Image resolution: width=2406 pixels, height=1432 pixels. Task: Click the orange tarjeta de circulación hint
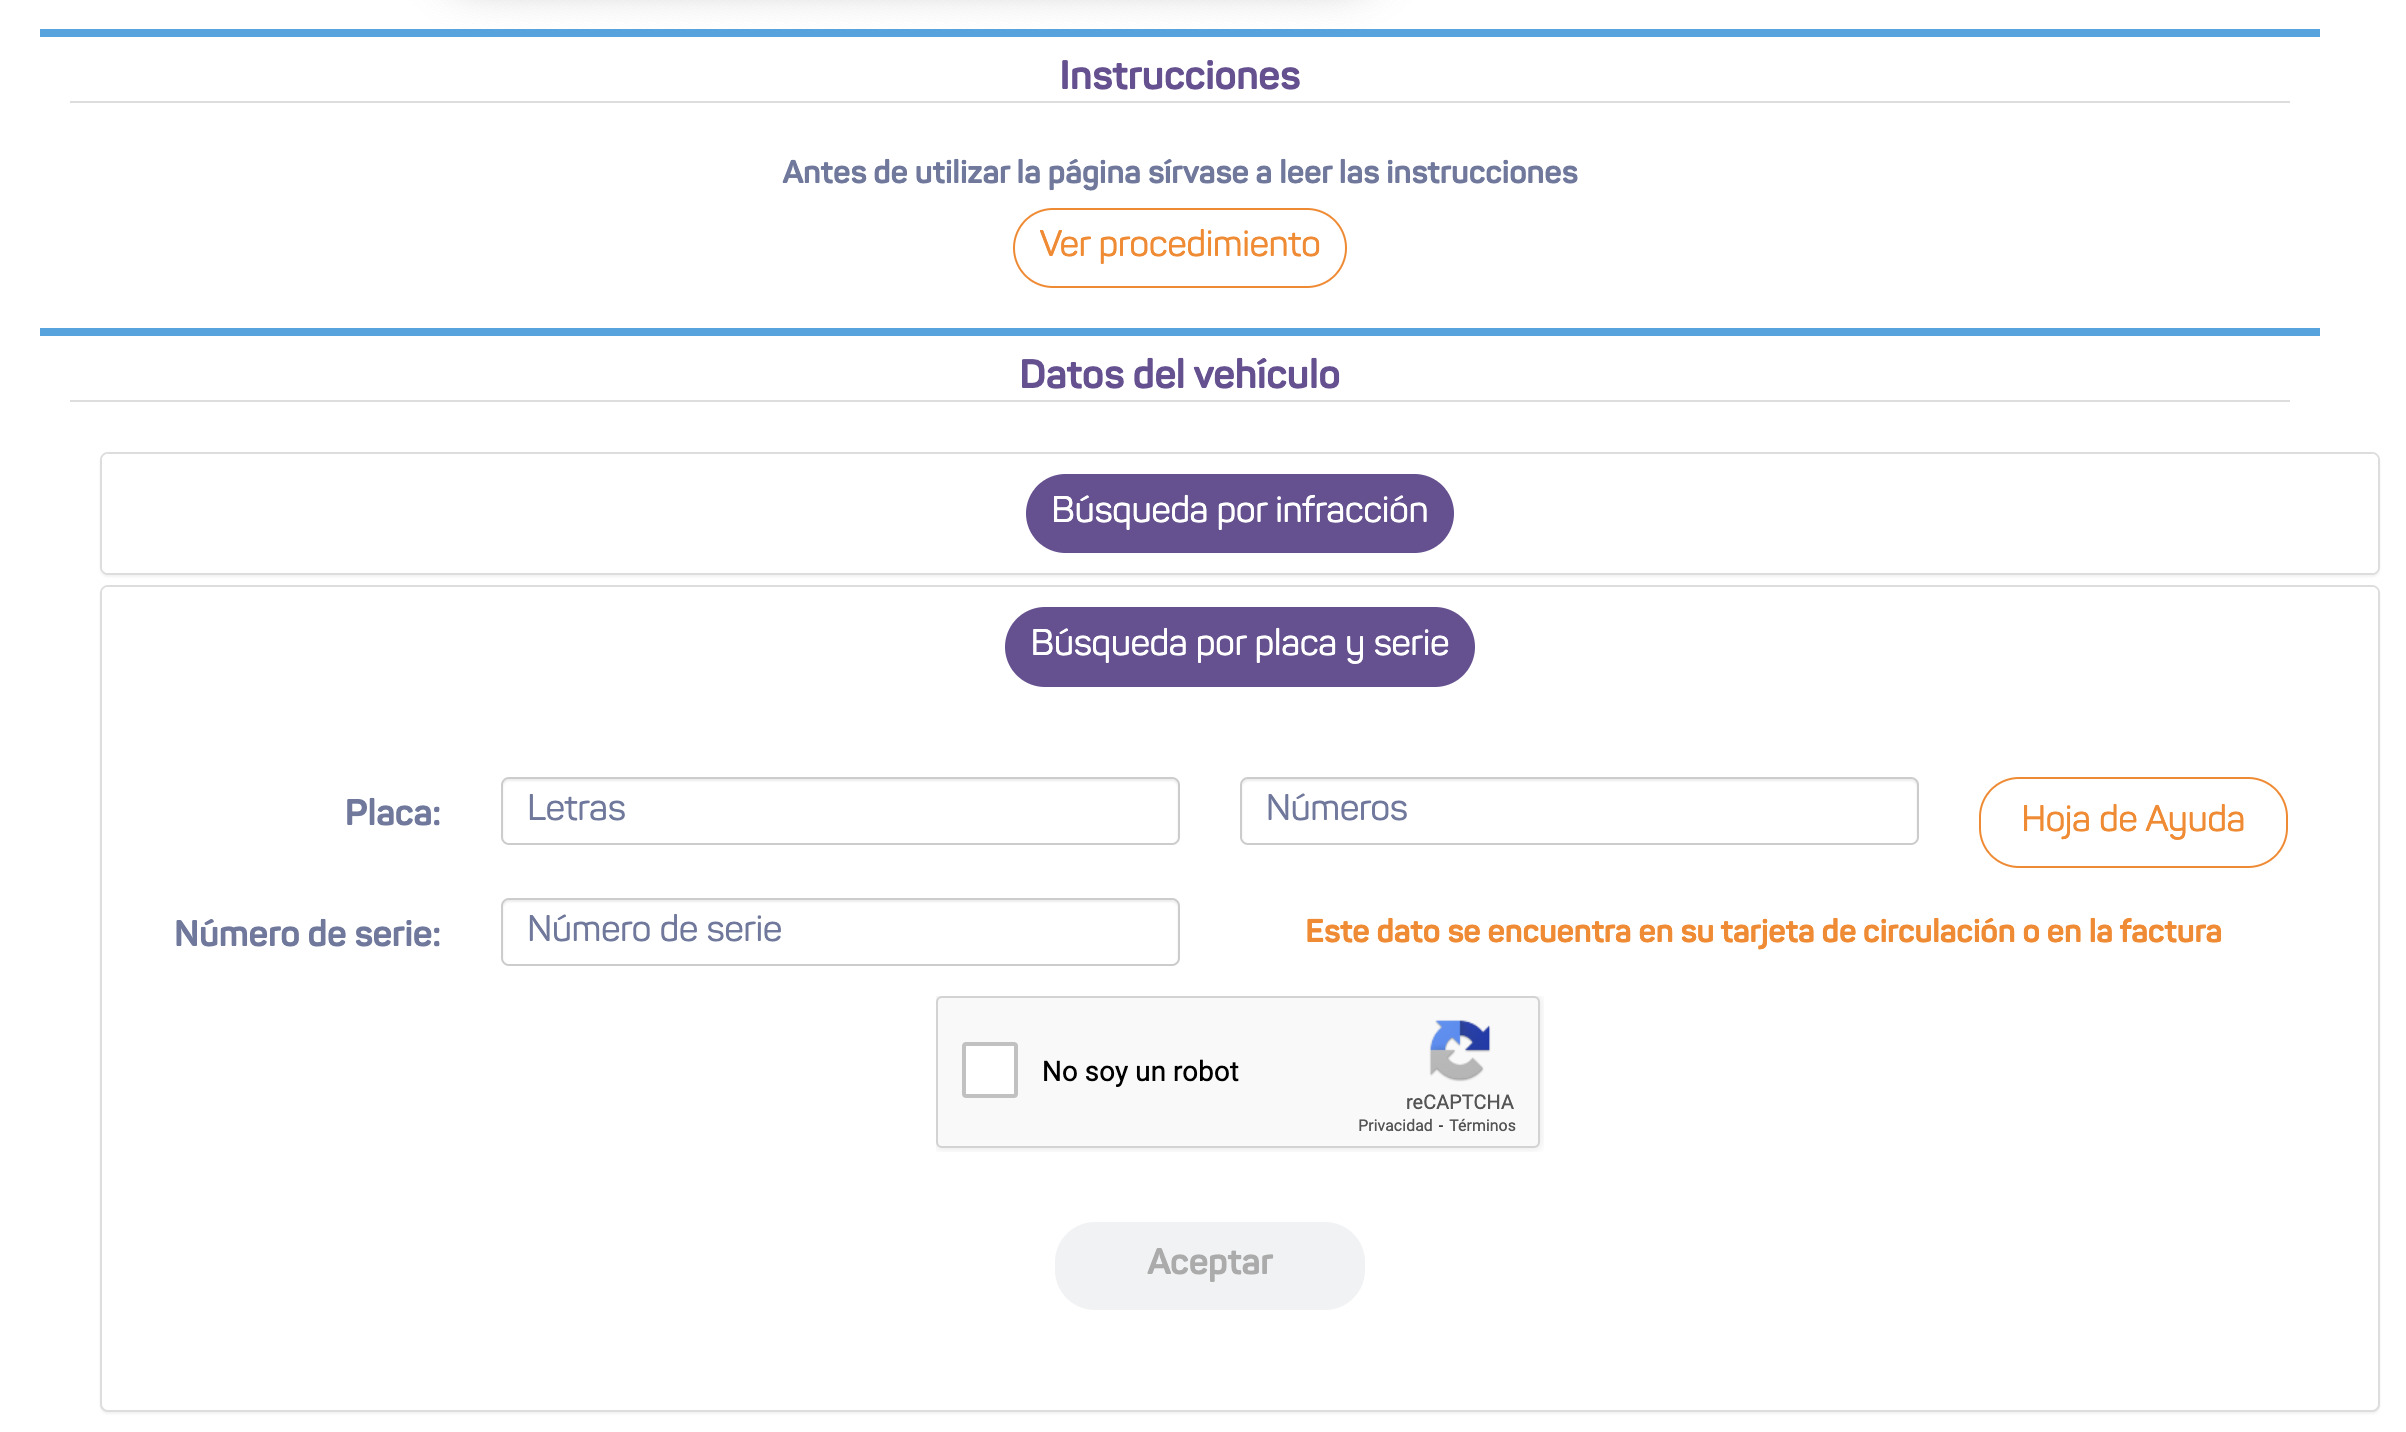pos(1763,932)
